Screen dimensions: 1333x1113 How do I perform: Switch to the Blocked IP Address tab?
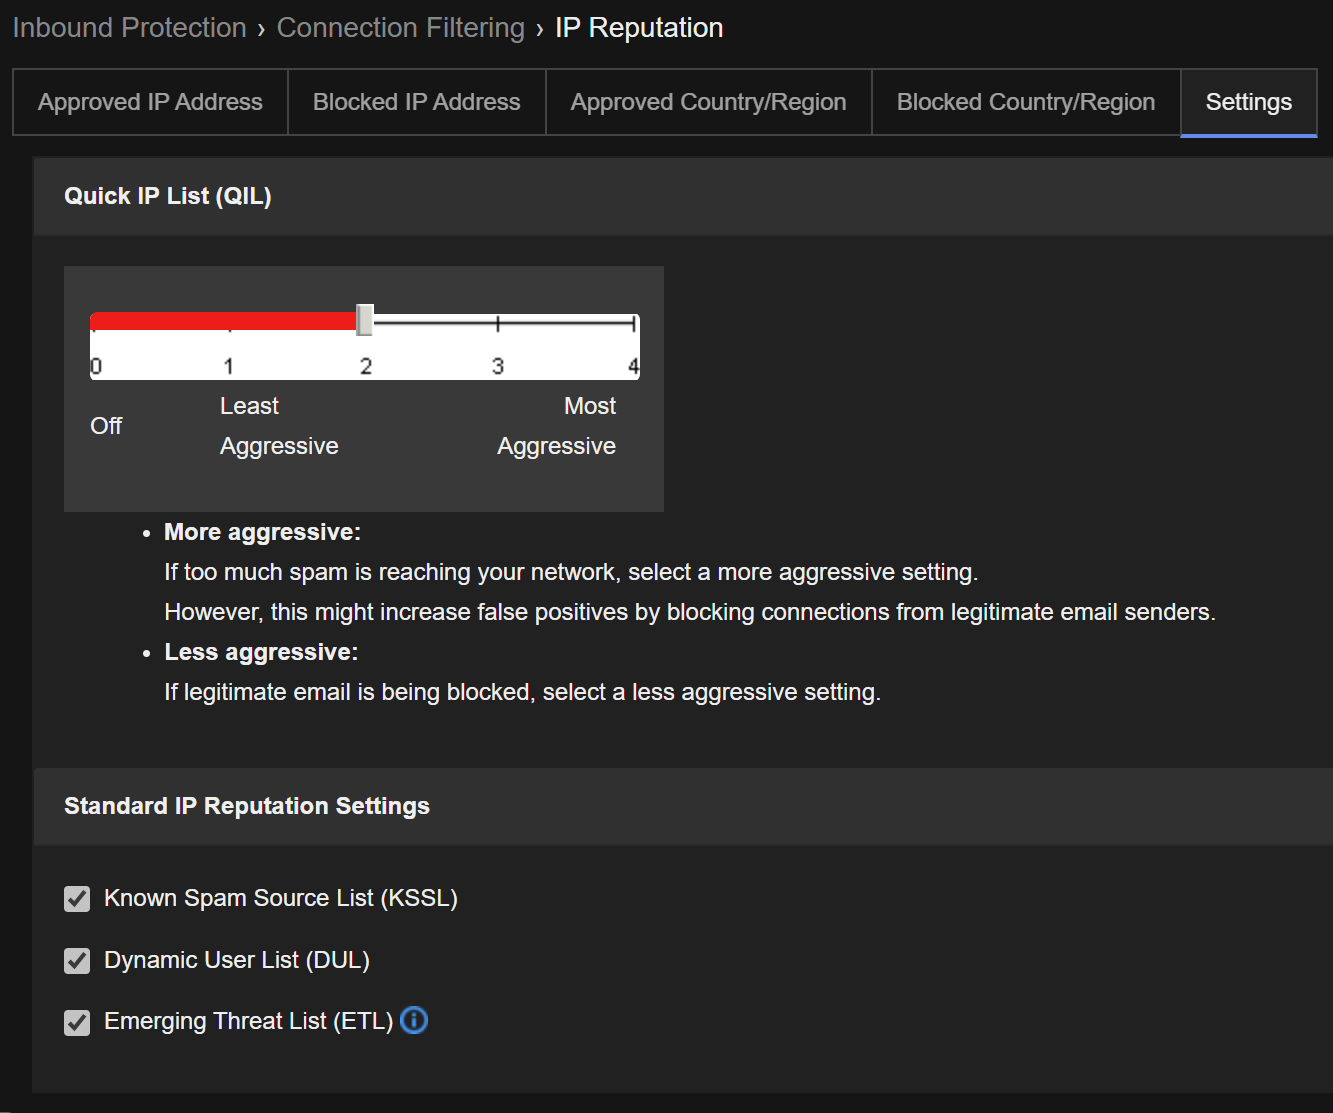416,102
